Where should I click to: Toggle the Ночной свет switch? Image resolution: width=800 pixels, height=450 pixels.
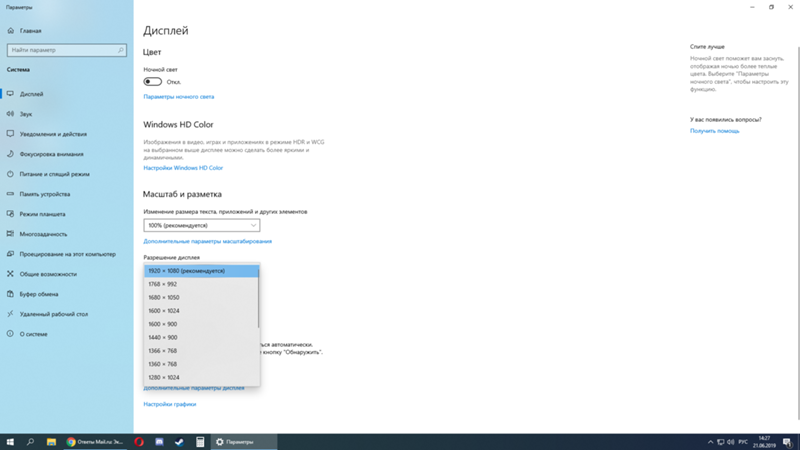click(x=153, y=82)
